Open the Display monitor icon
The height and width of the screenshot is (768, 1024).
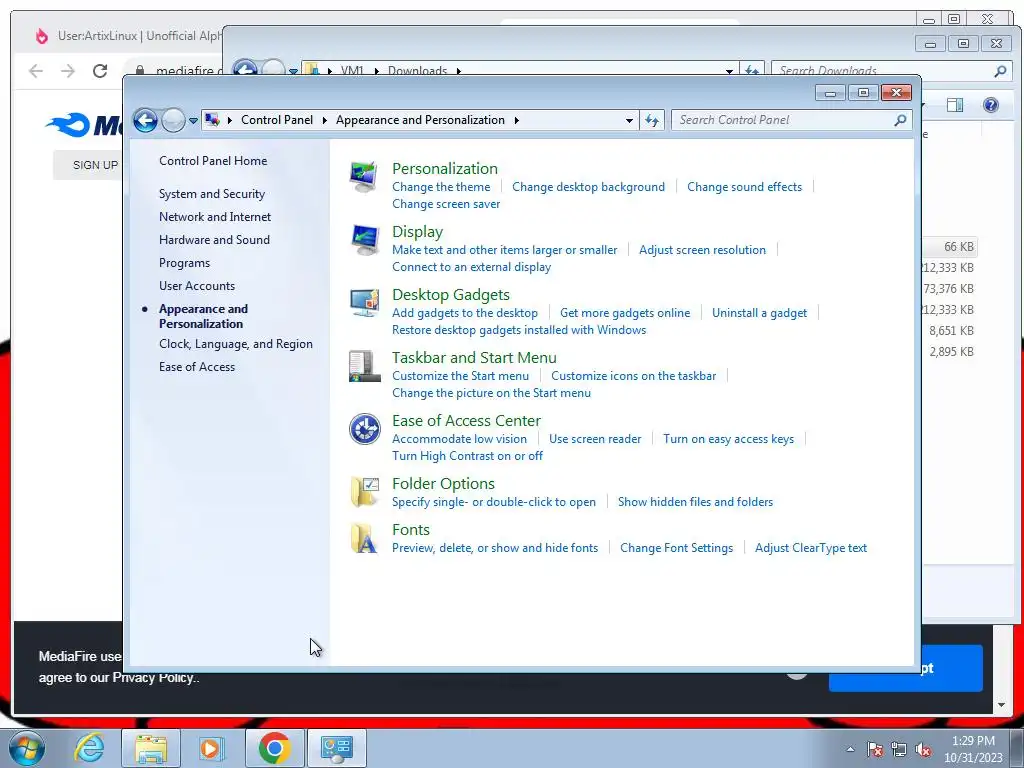[x=364, y=240]
